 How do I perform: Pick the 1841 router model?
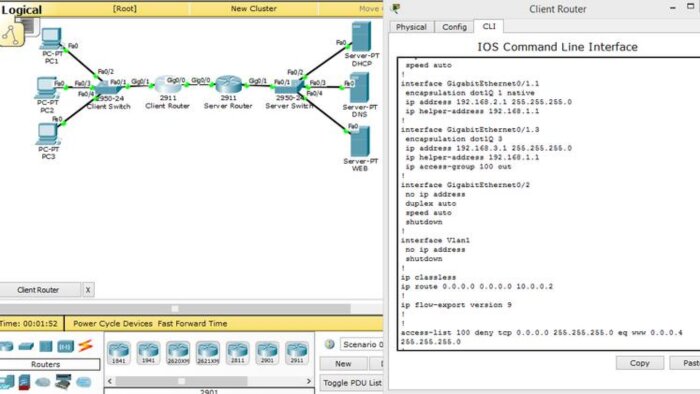[x=118, y=353]
